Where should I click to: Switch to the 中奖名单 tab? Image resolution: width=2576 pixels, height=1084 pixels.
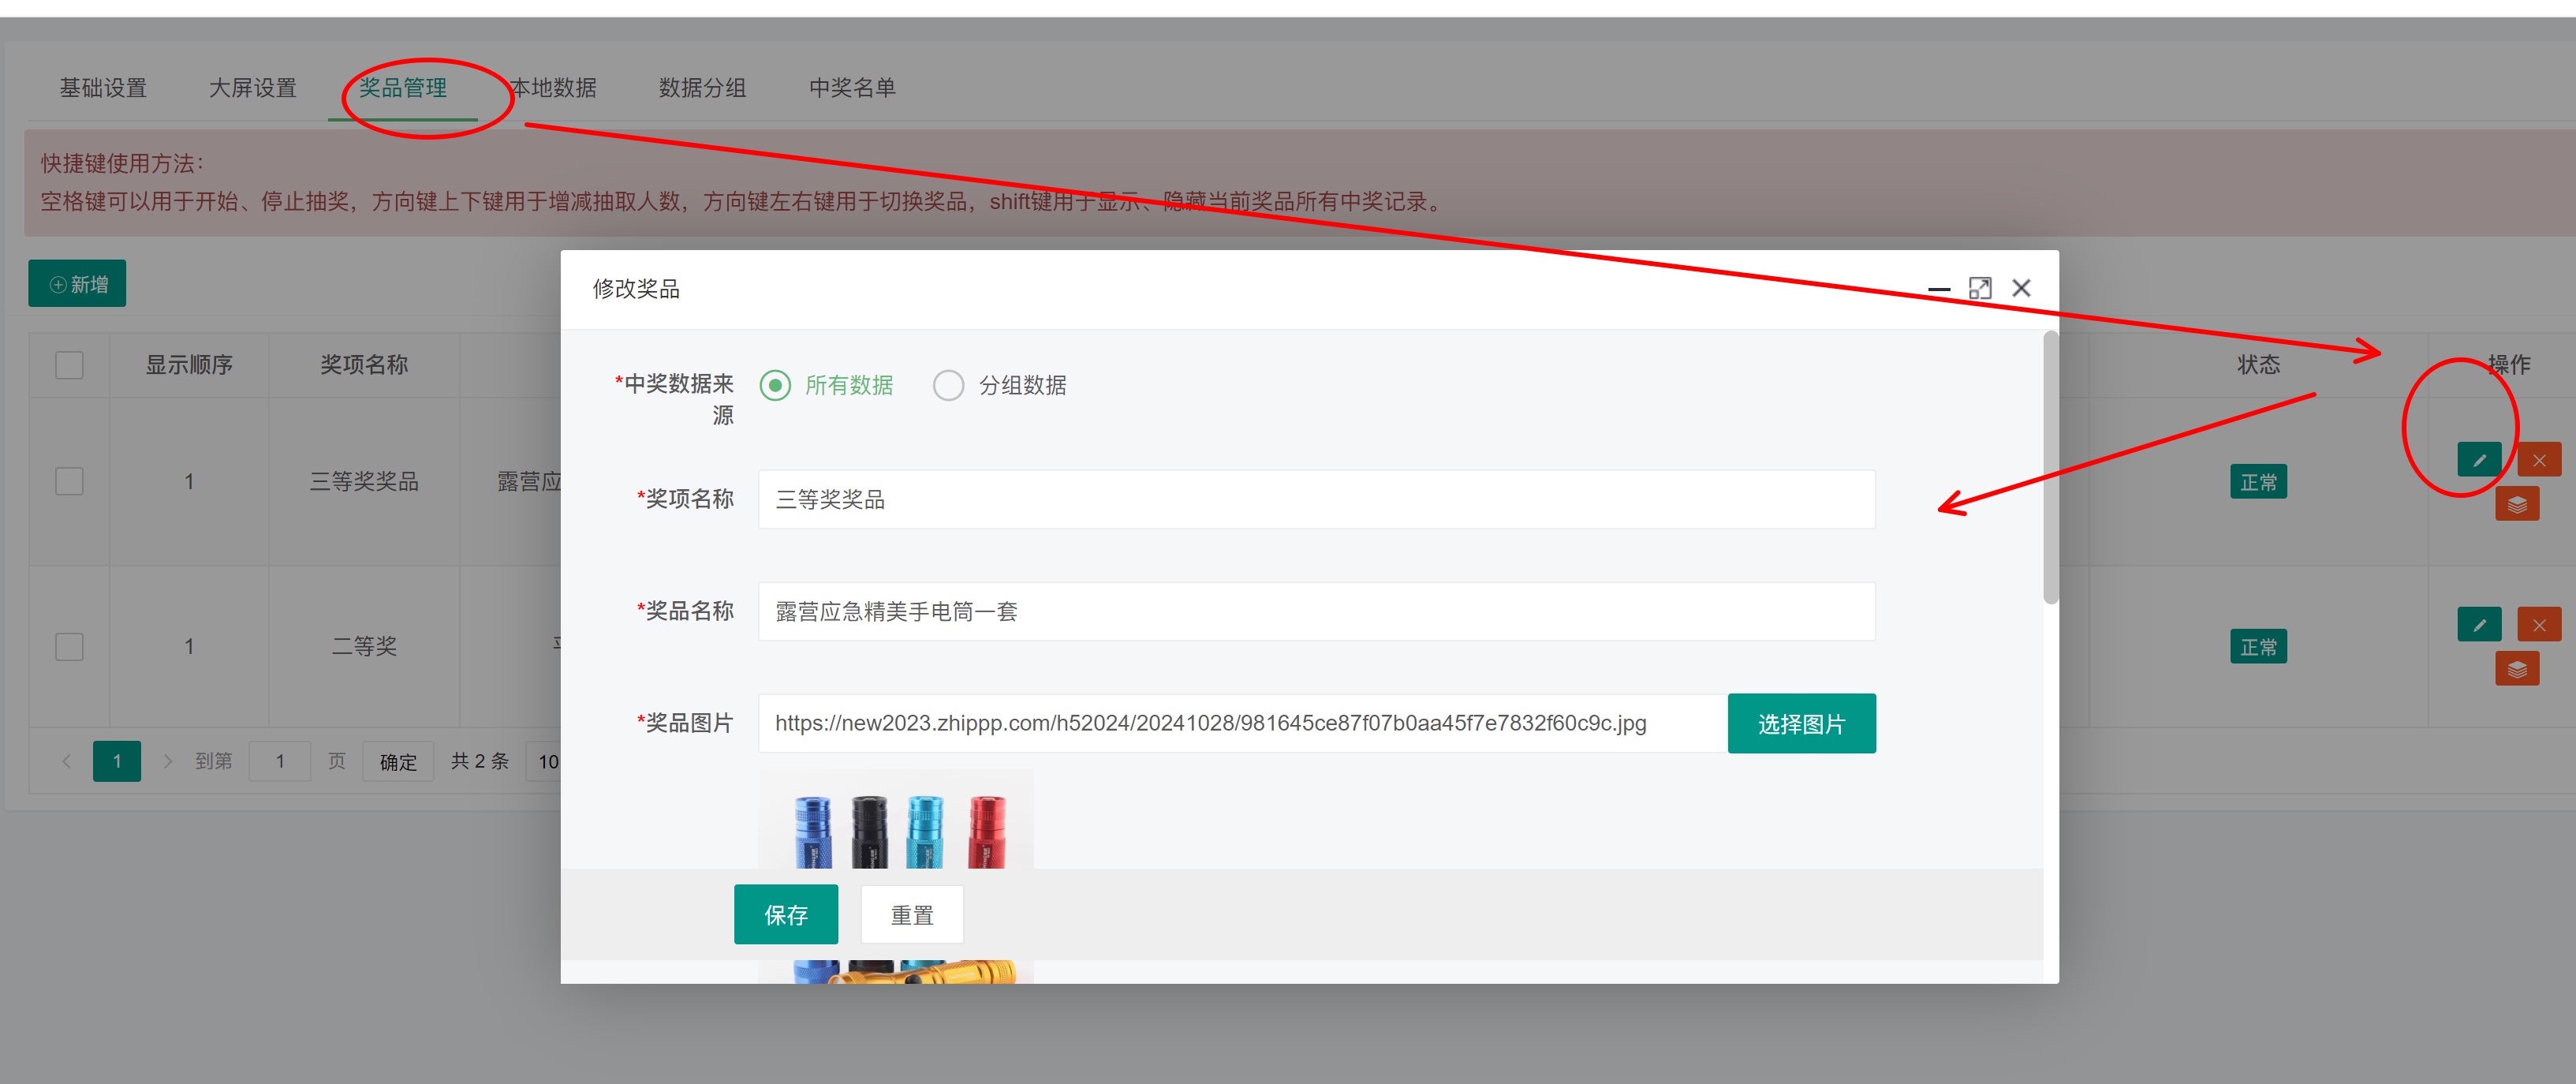(851, 88)
